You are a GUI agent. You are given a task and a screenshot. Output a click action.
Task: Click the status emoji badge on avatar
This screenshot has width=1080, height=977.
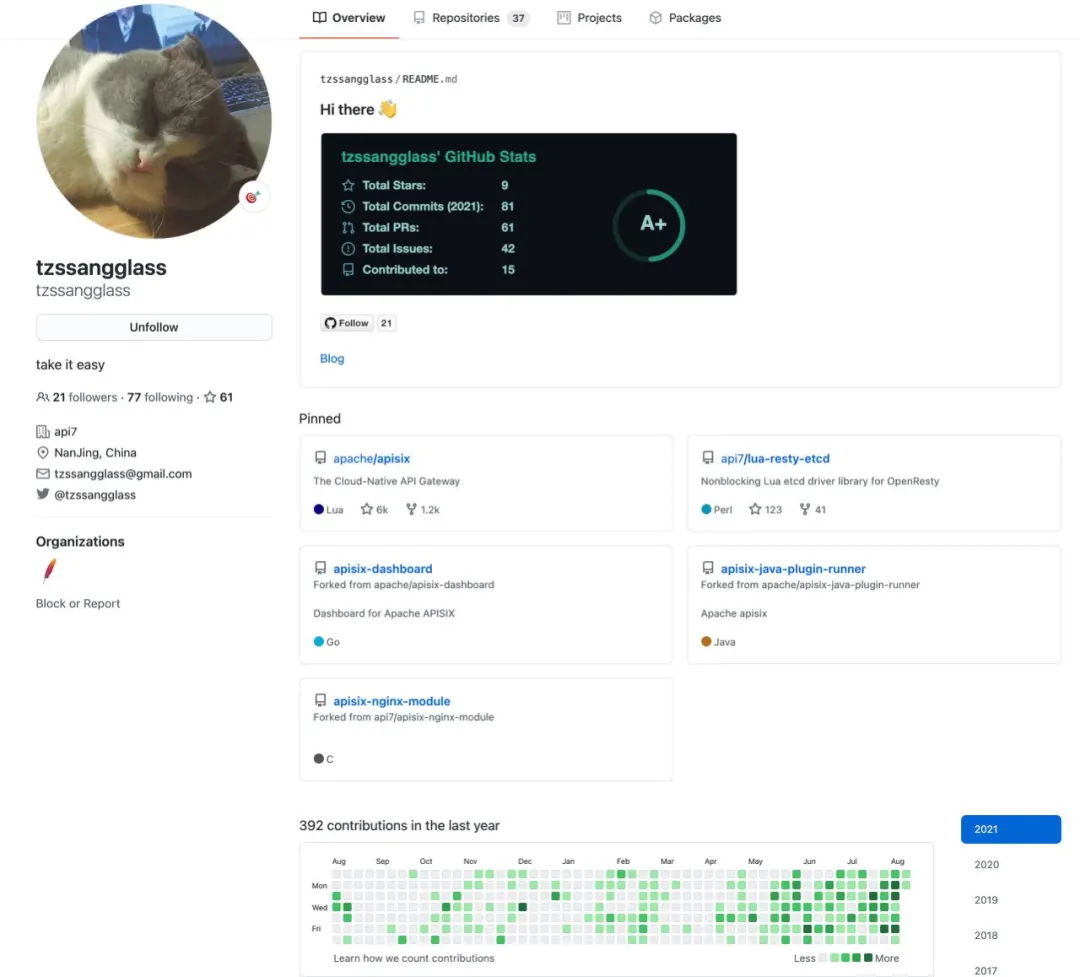[253, 197]
